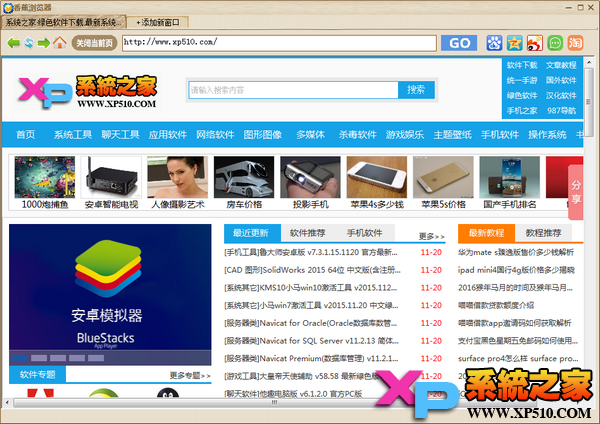
Task: Click the site search input box
Action: pos(293,90)
